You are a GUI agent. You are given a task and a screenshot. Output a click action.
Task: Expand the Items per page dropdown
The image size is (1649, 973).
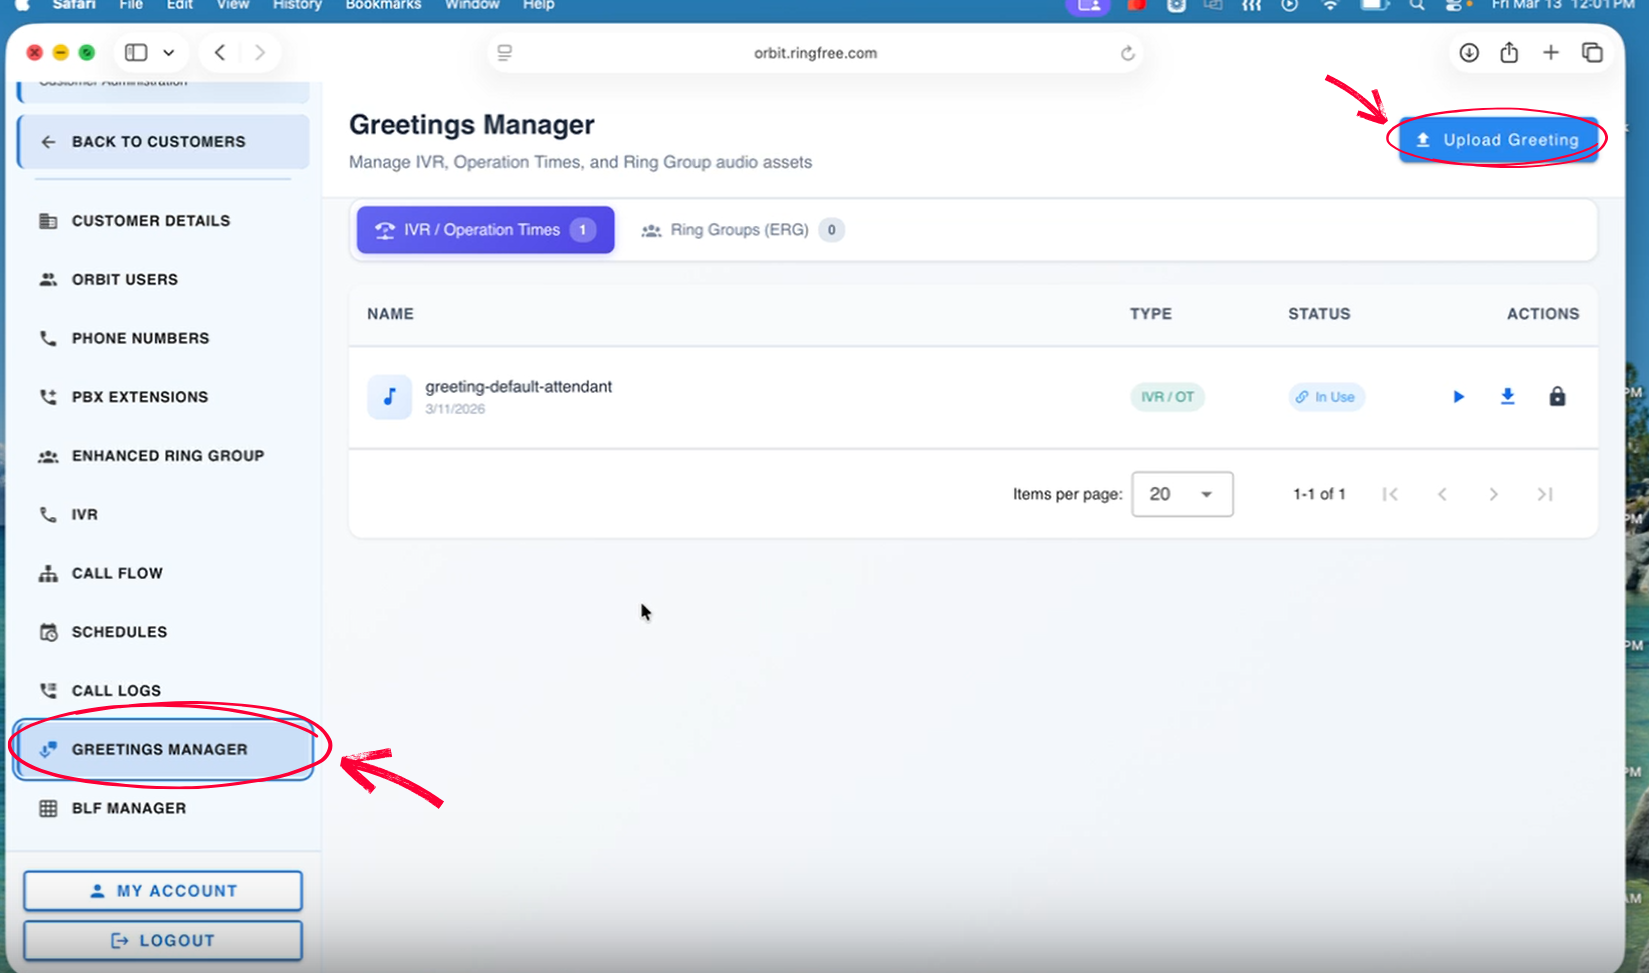click(x=1182, y=494)
